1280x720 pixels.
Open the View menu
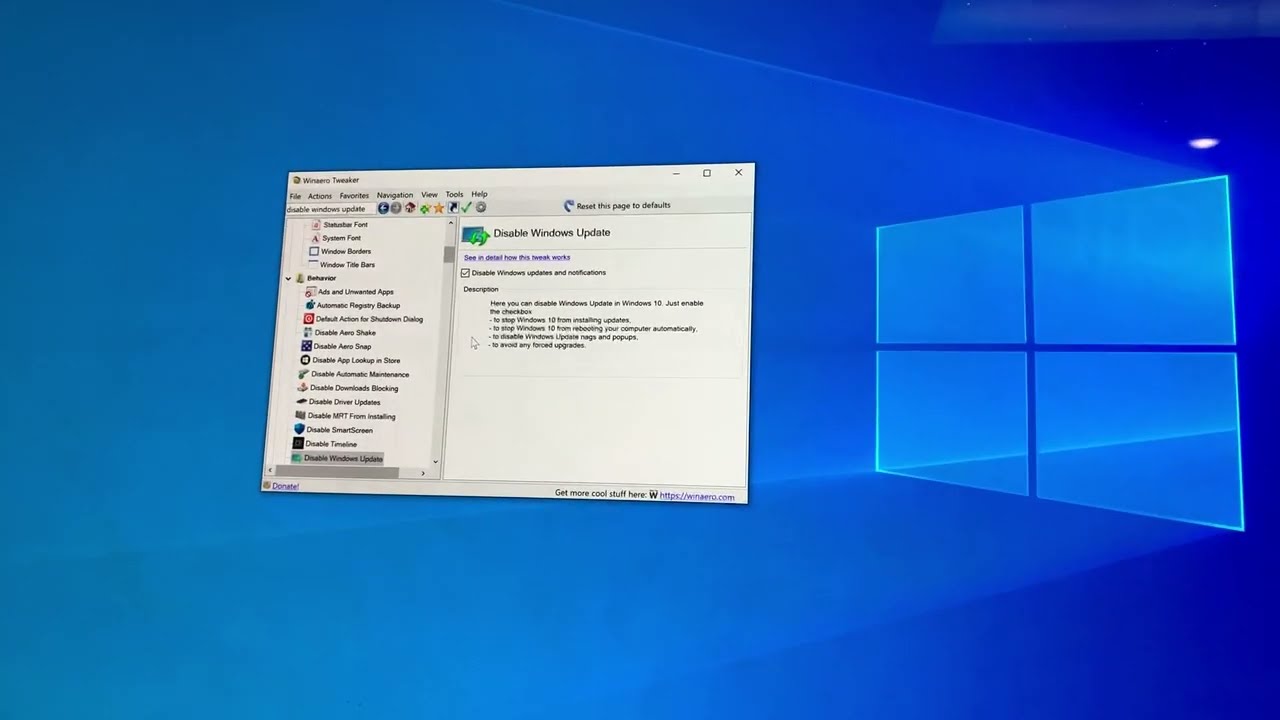(x=429, y=195)
